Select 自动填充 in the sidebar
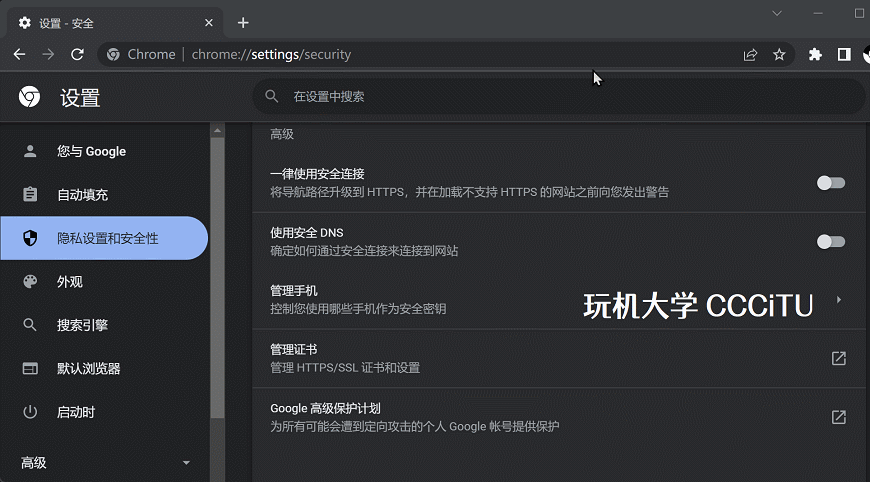Screen dimensions: 870x482 coord(82,195)
